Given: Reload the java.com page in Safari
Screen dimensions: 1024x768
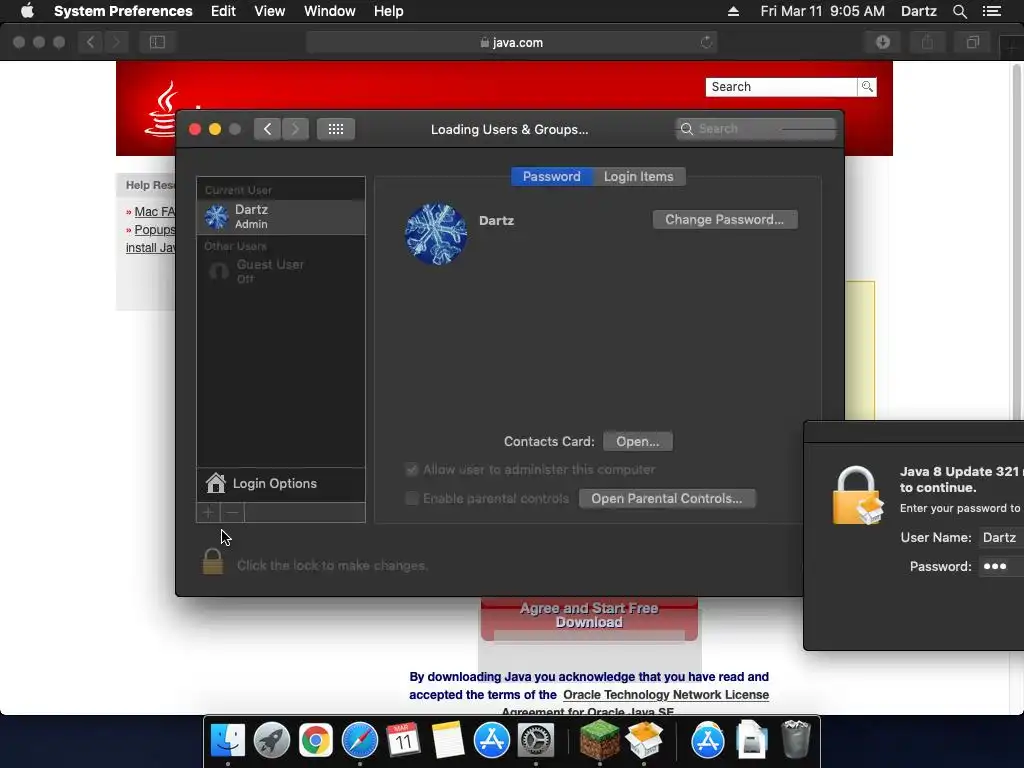Looking at the screenshot, I should pos(707,42).
